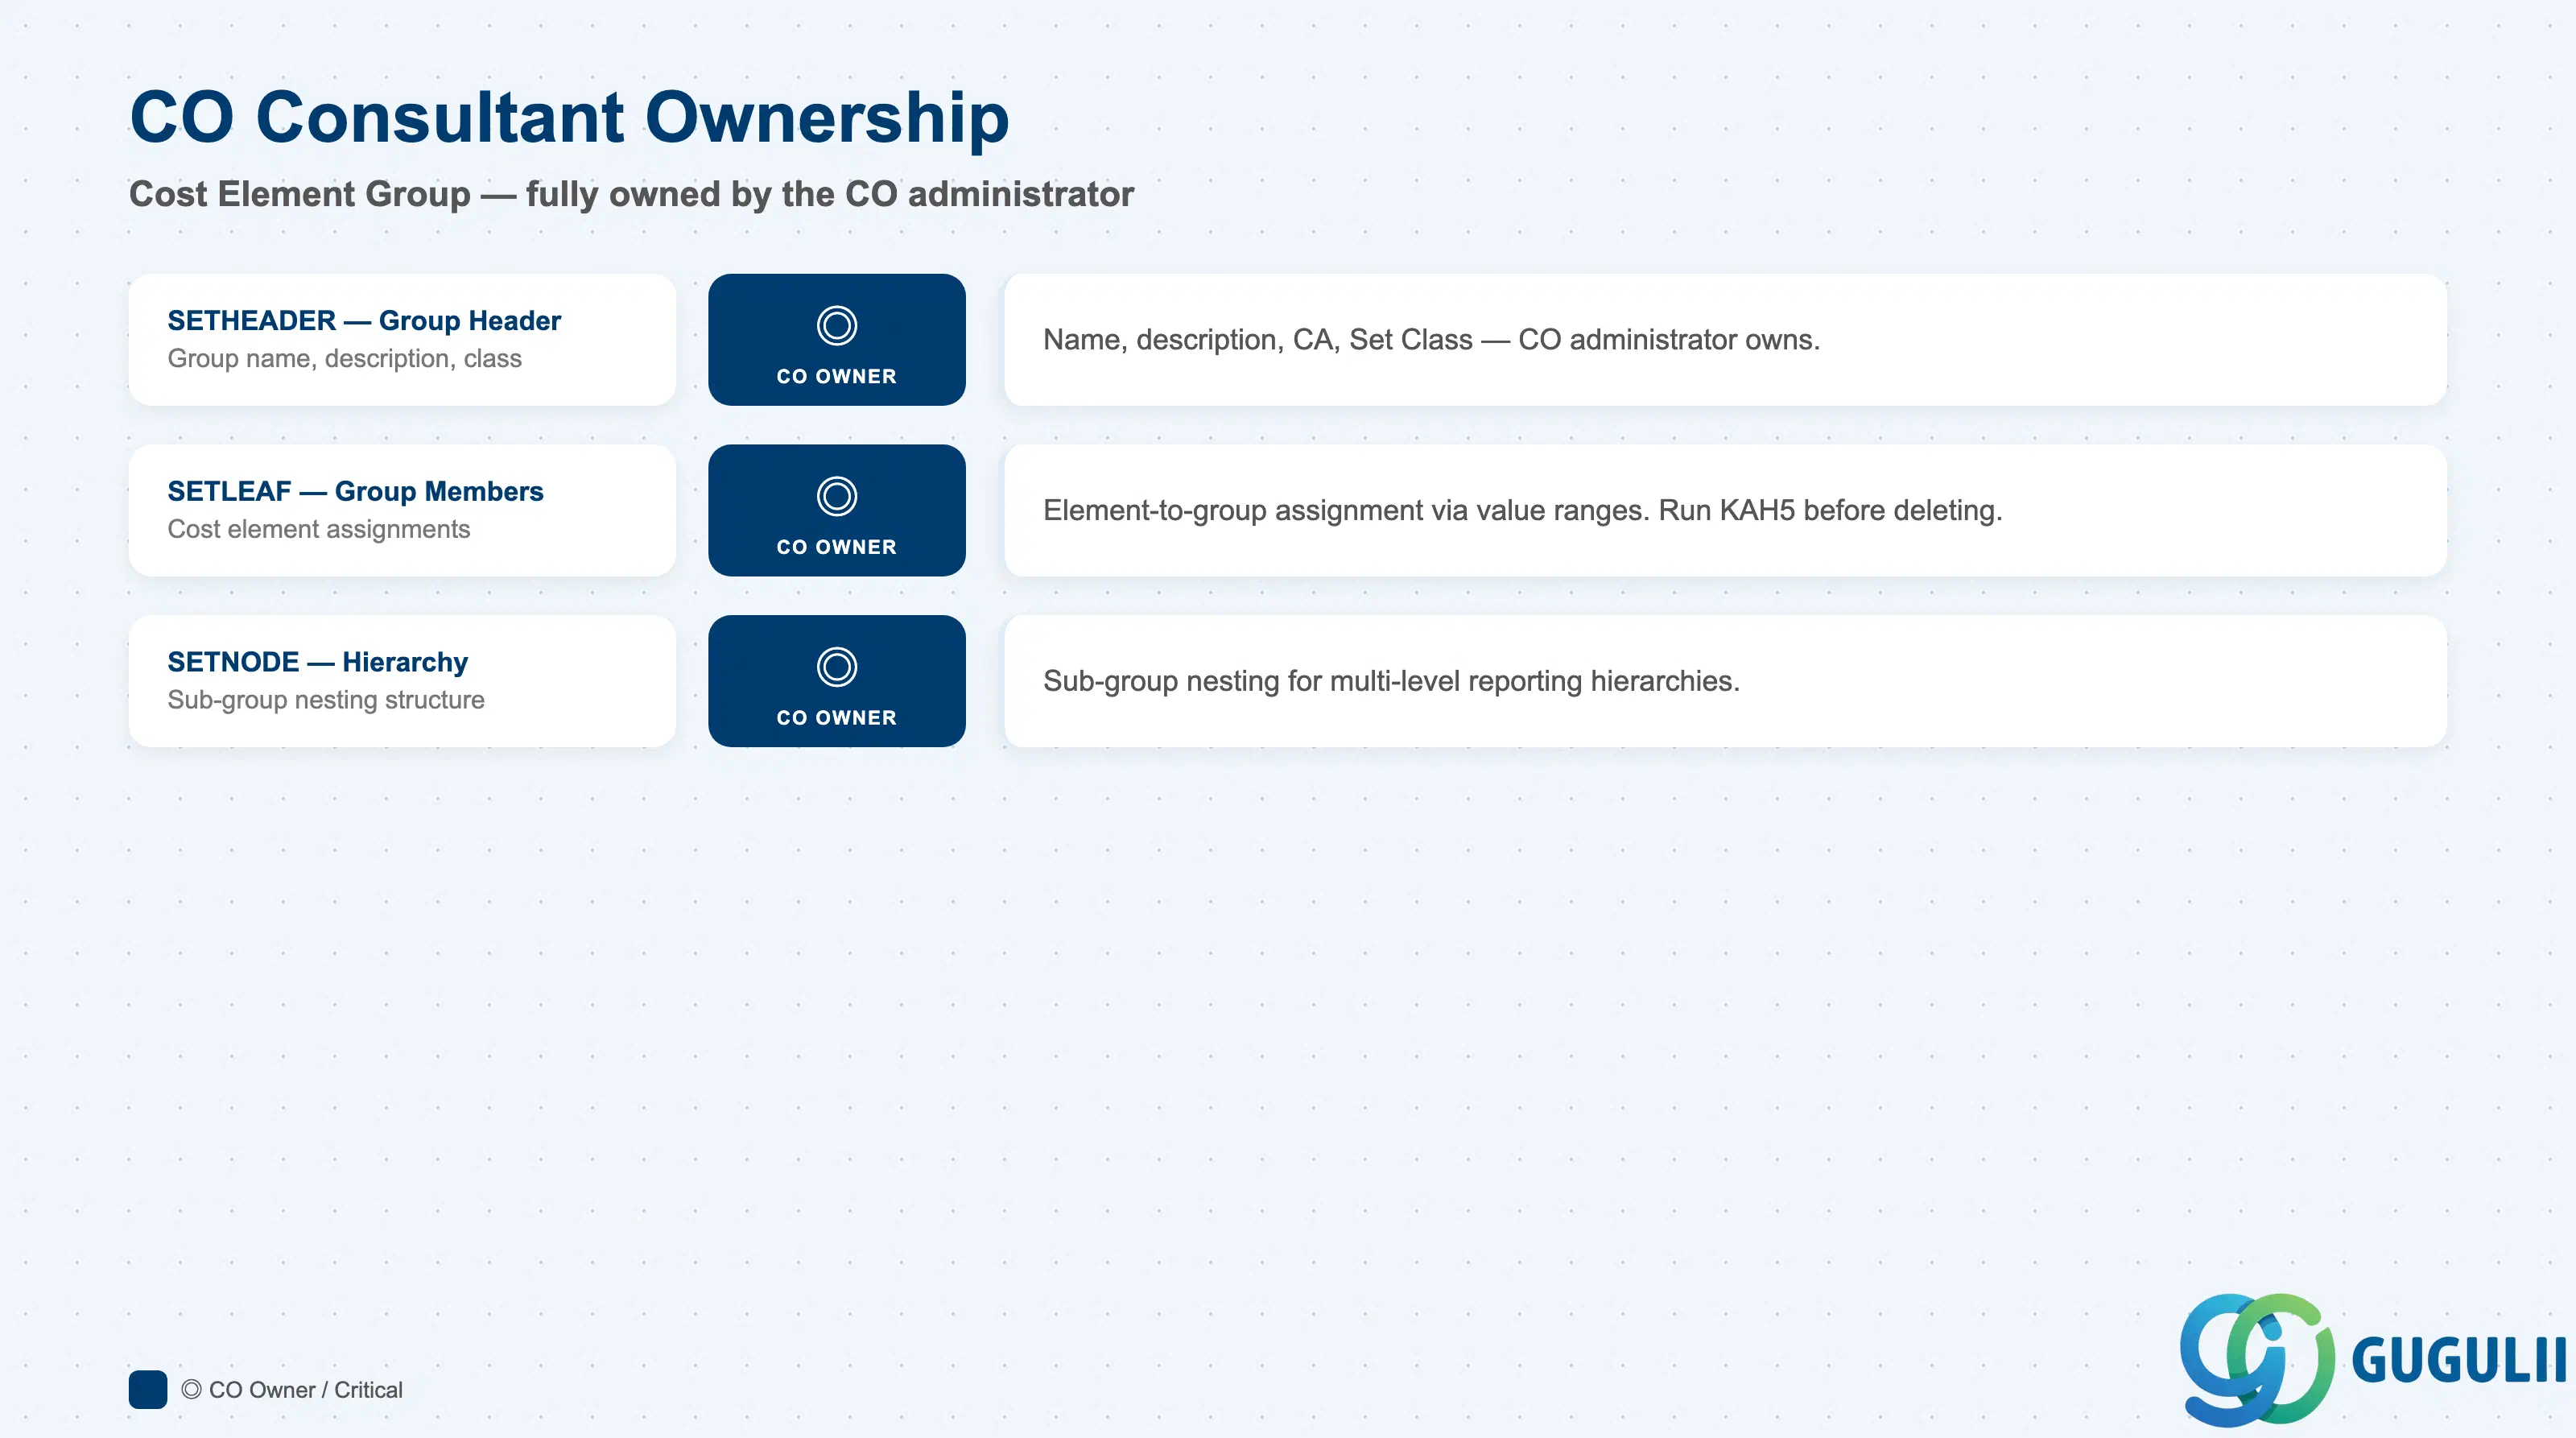Select the SETNODE — Hierarchy card
This screenshot has height=1438, width=2576.
(x=402, y=681)
